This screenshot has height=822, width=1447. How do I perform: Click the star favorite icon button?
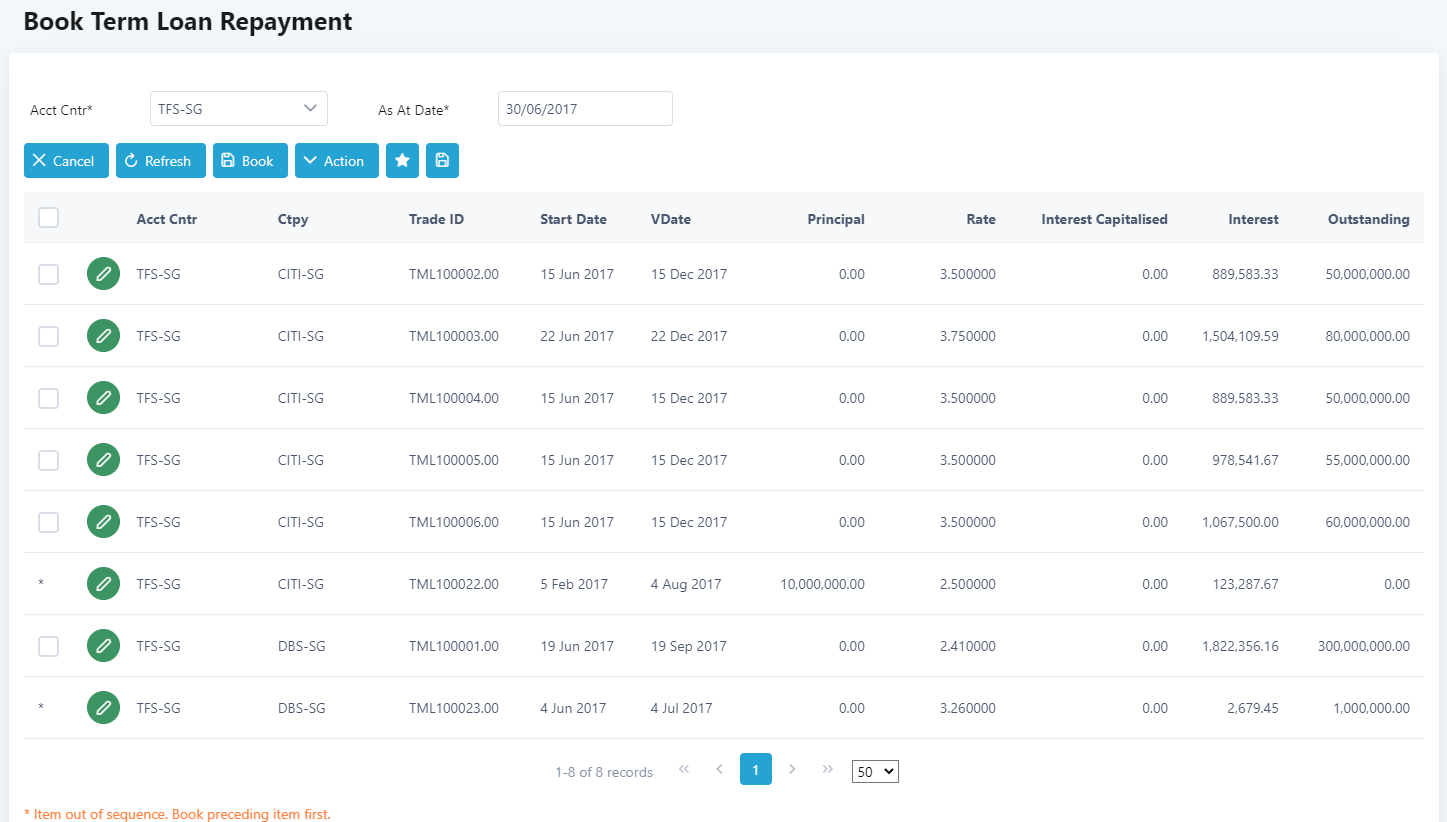[x=402, y=161]
